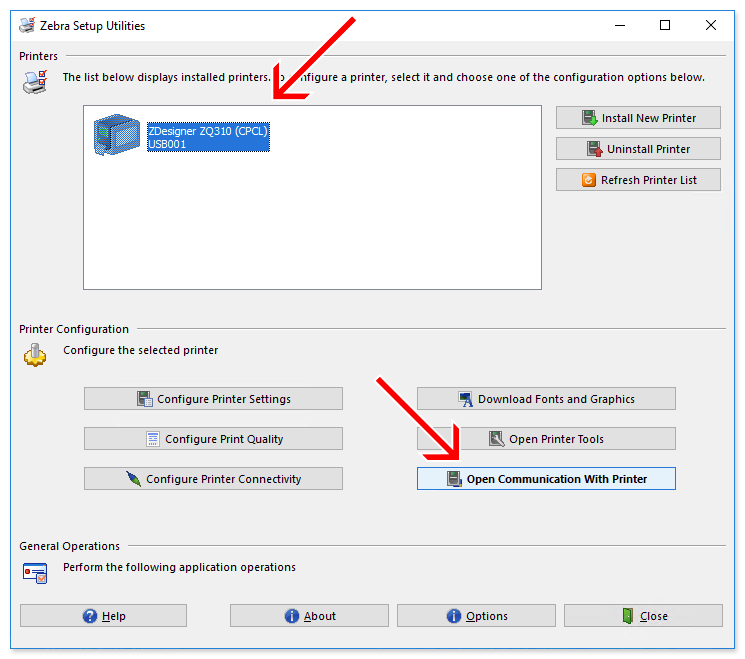This screenshot has height=659, width=745.
Task: Click Download Fonts and Graphics button
Action: [x=546, y=399]
